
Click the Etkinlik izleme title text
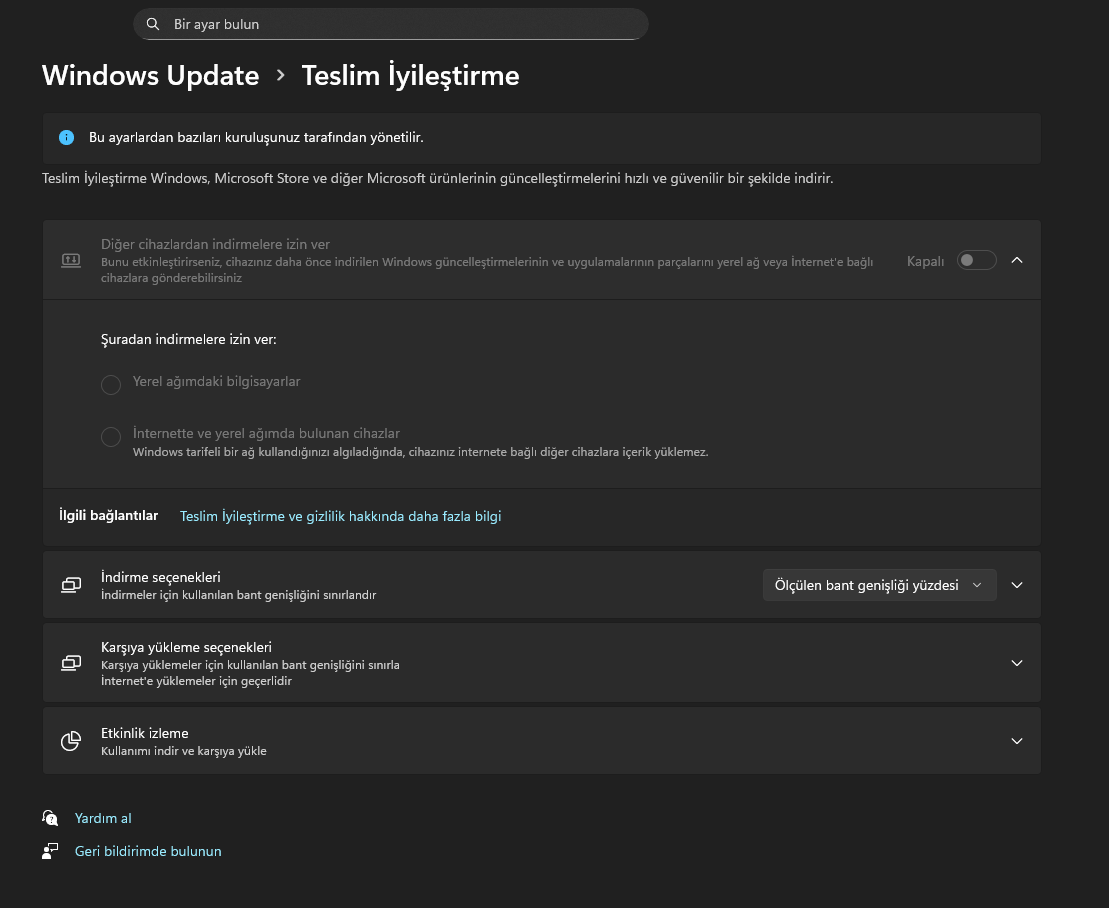click(144, 733)
